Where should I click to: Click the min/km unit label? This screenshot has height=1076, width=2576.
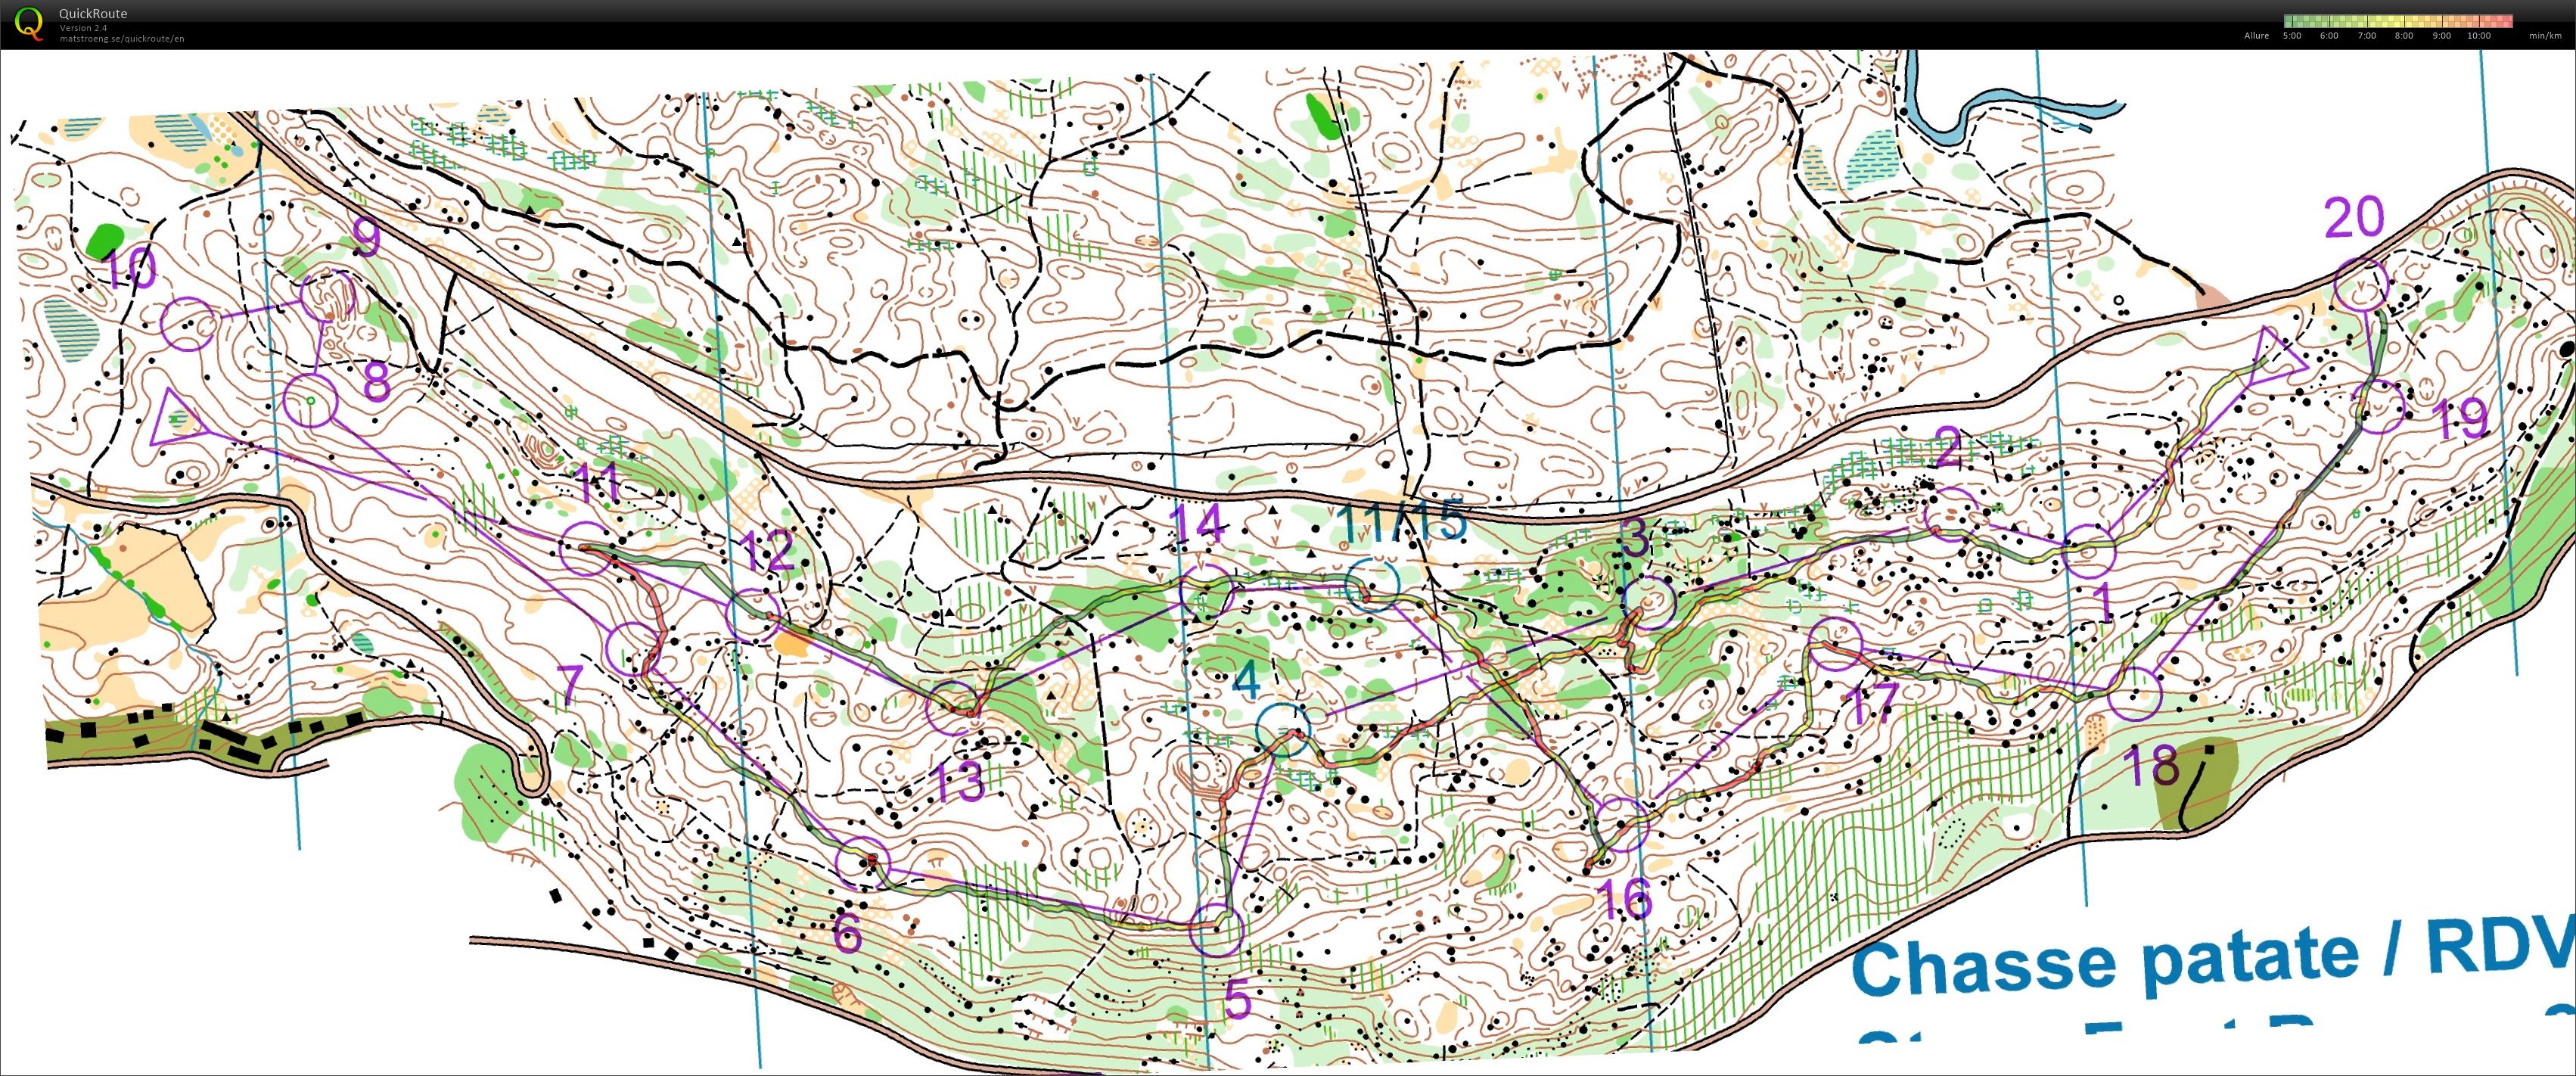[2545, 36]
